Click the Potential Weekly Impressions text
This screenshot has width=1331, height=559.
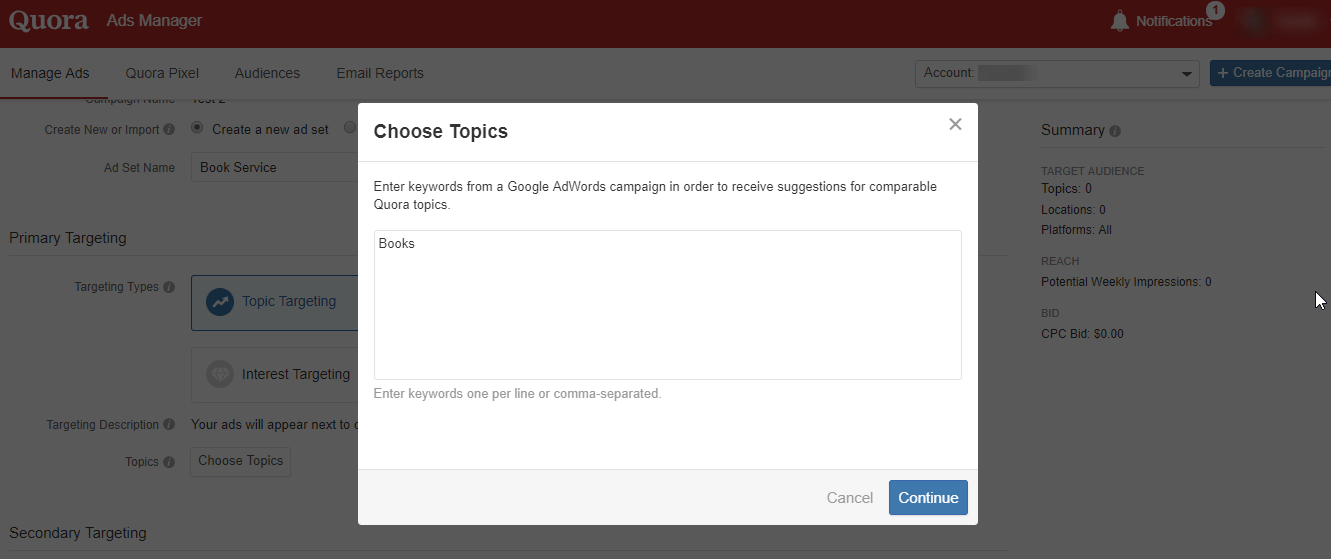[1126, 282]
